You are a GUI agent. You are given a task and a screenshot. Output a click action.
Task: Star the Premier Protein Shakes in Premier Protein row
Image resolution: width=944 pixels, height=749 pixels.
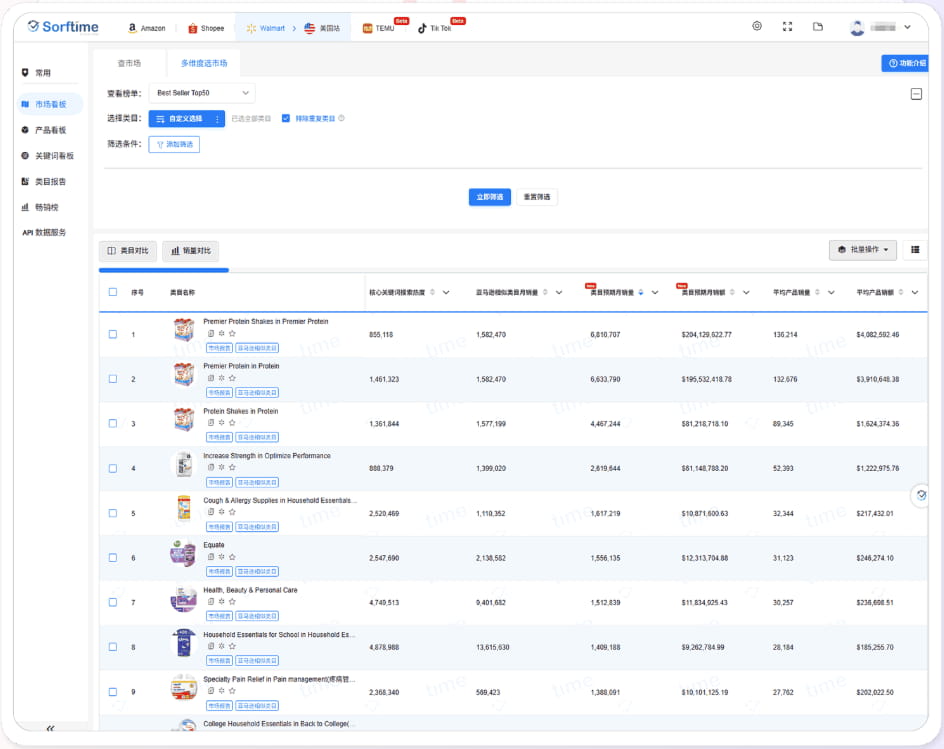coord(232,334)
